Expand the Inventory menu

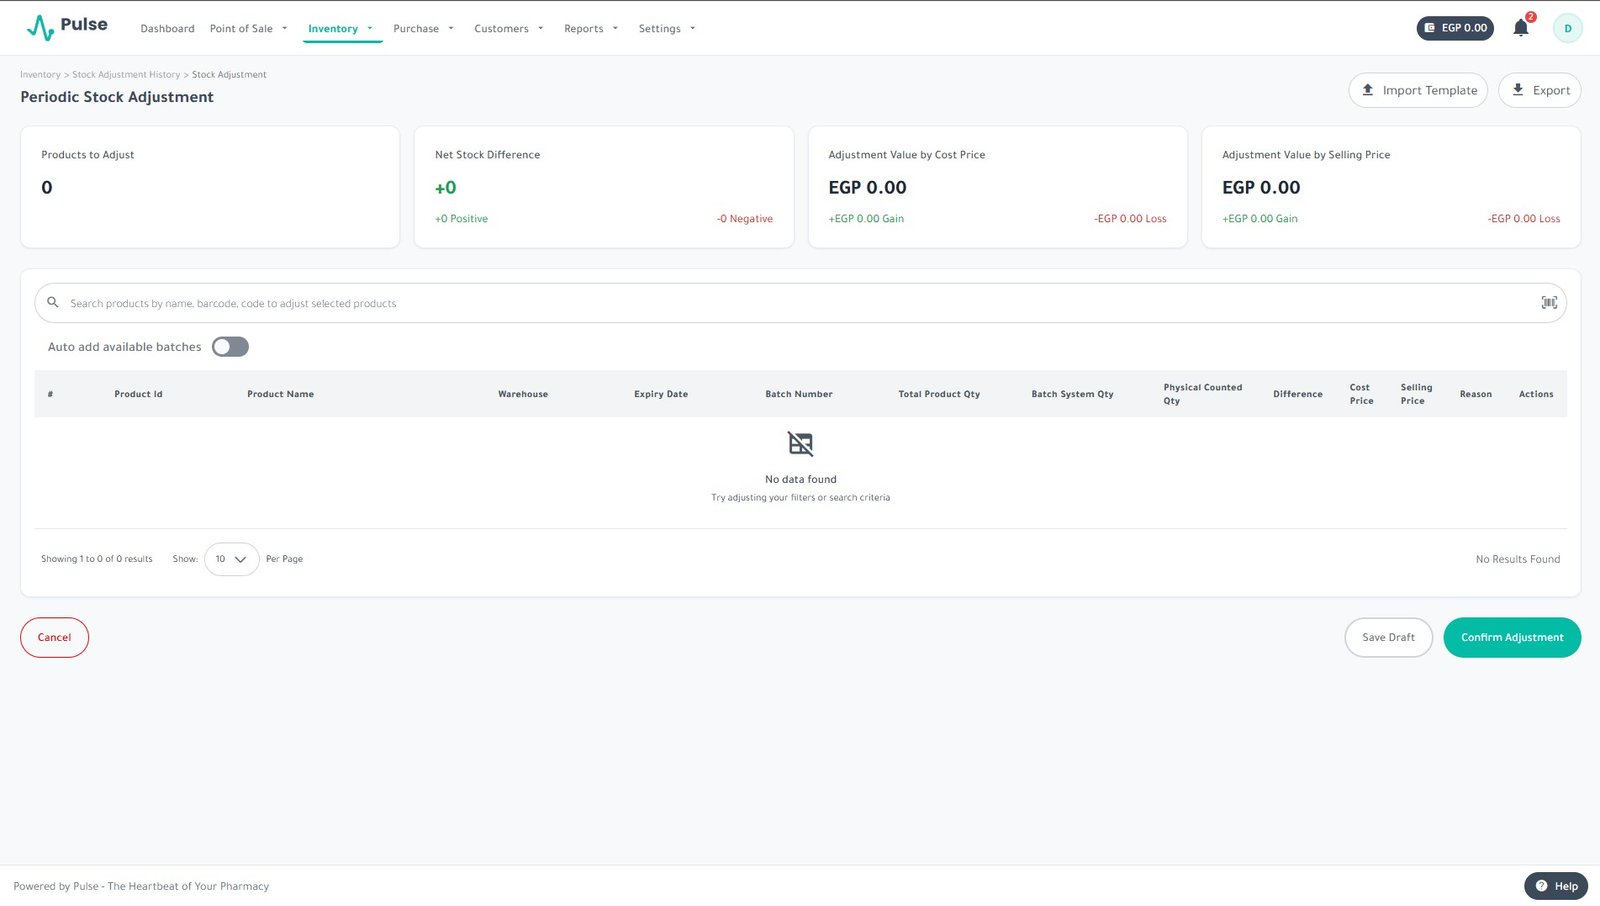340,29
